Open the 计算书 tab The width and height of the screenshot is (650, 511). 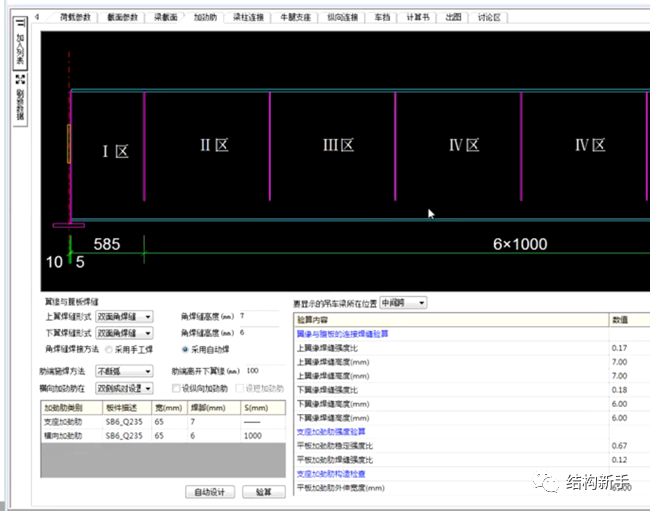click(x=418, y=17)
